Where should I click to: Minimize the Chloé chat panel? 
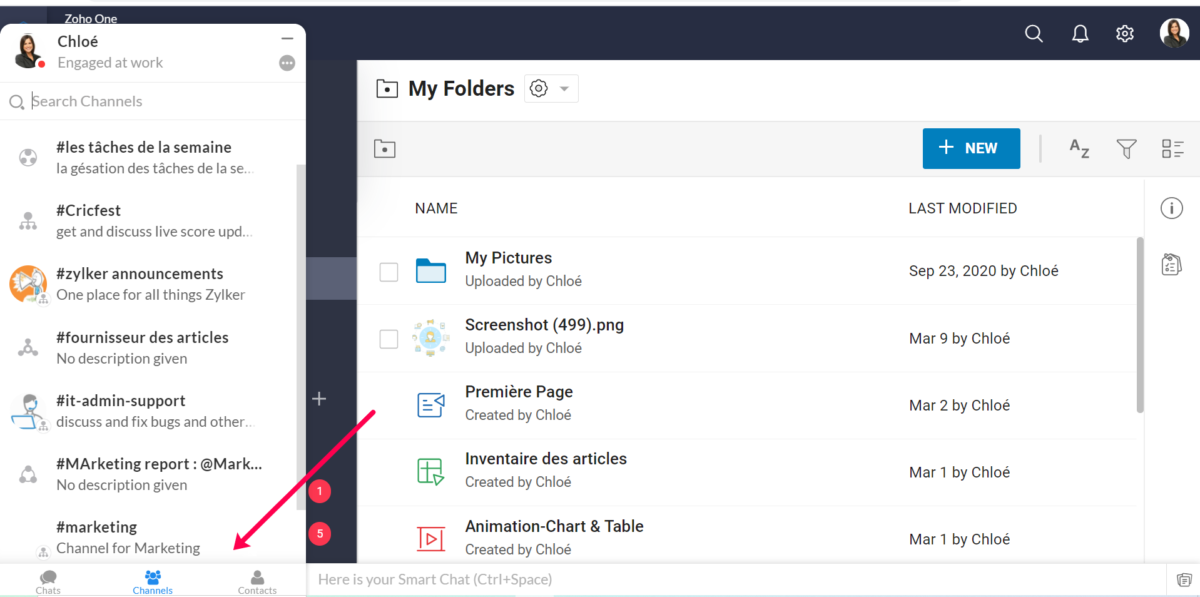287,38
